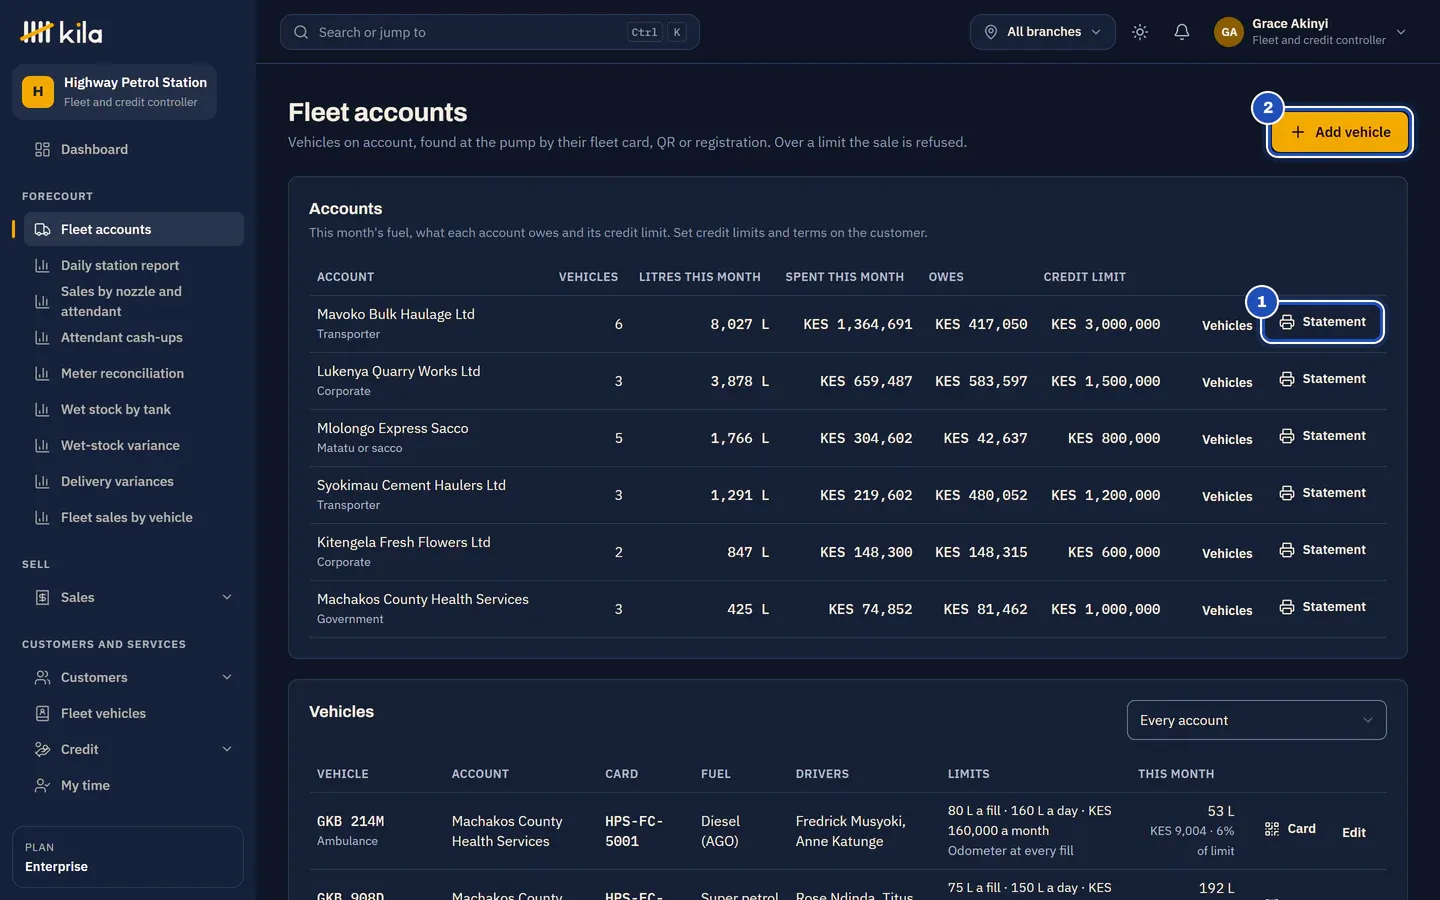
Task: Click the OWES column header
Action: [946, 277]
